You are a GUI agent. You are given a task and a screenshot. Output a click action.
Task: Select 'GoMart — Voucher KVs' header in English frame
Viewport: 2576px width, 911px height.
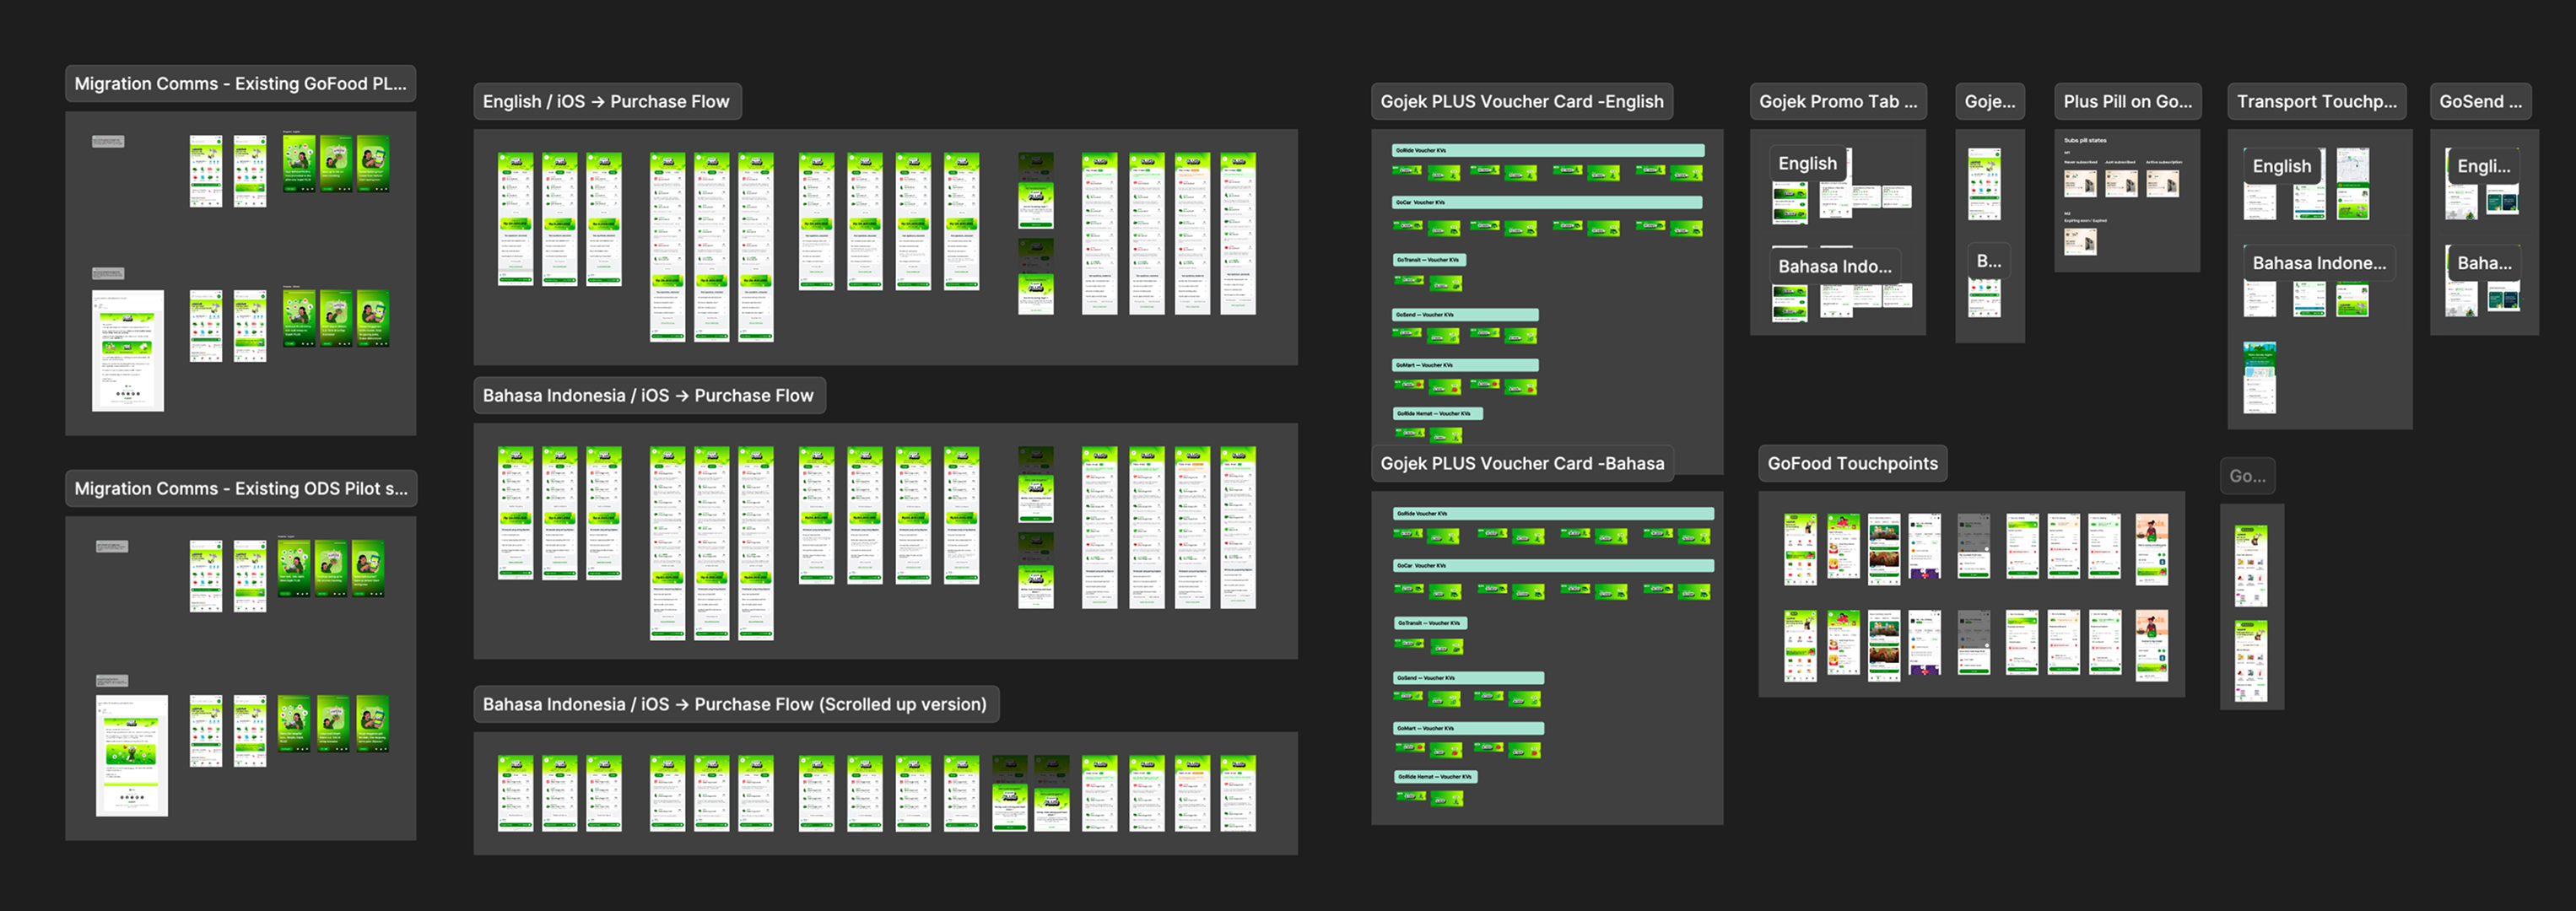pos(1465,365)
